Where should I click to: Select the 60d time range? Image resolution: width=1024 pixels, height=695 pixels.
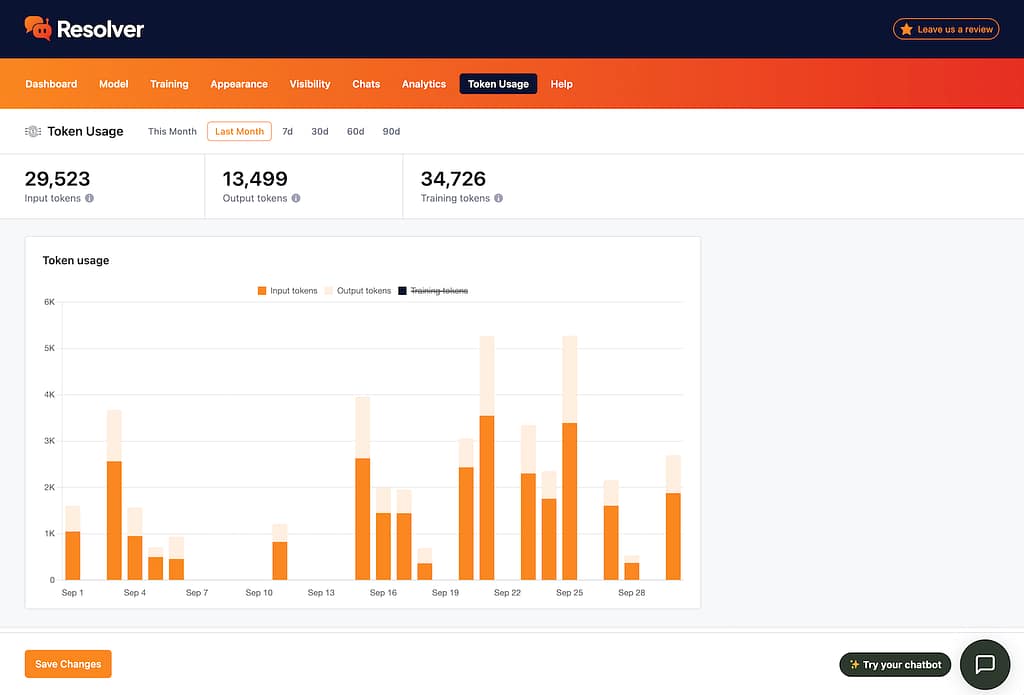[355, 131]
